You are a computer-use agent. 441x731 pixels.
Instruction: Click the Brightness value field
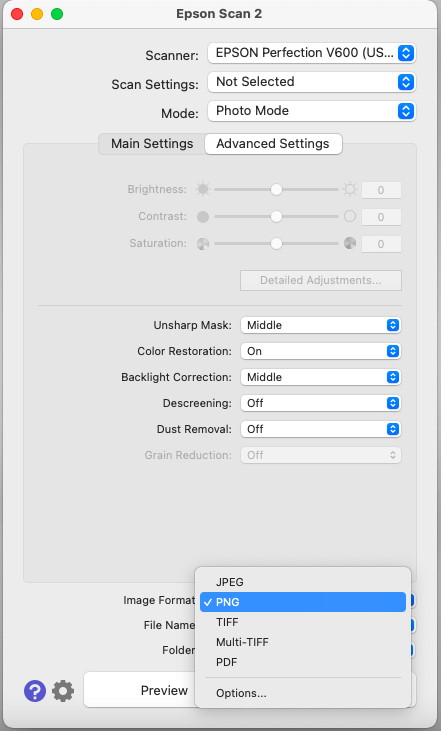pyautogui.click(x=381, y=190)
